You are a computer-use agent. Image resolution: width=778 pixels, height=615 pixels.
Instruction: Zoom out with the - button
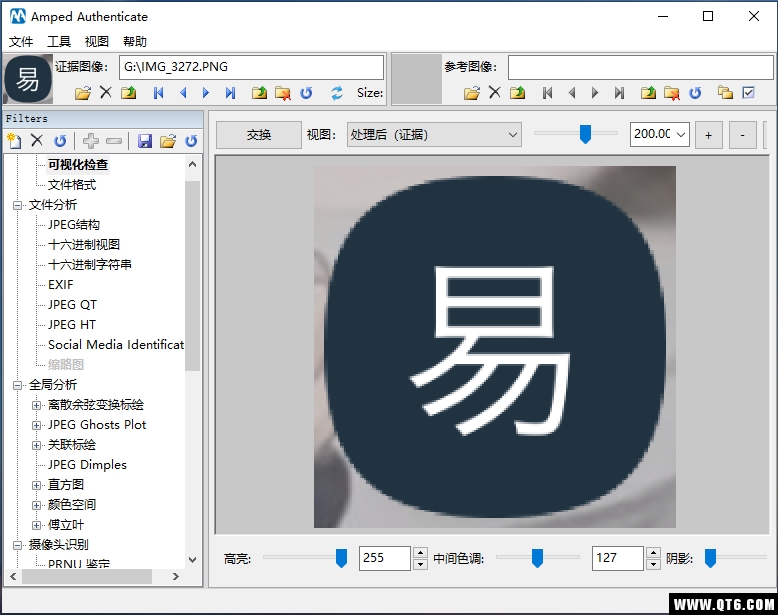click(x=742, y=135)
